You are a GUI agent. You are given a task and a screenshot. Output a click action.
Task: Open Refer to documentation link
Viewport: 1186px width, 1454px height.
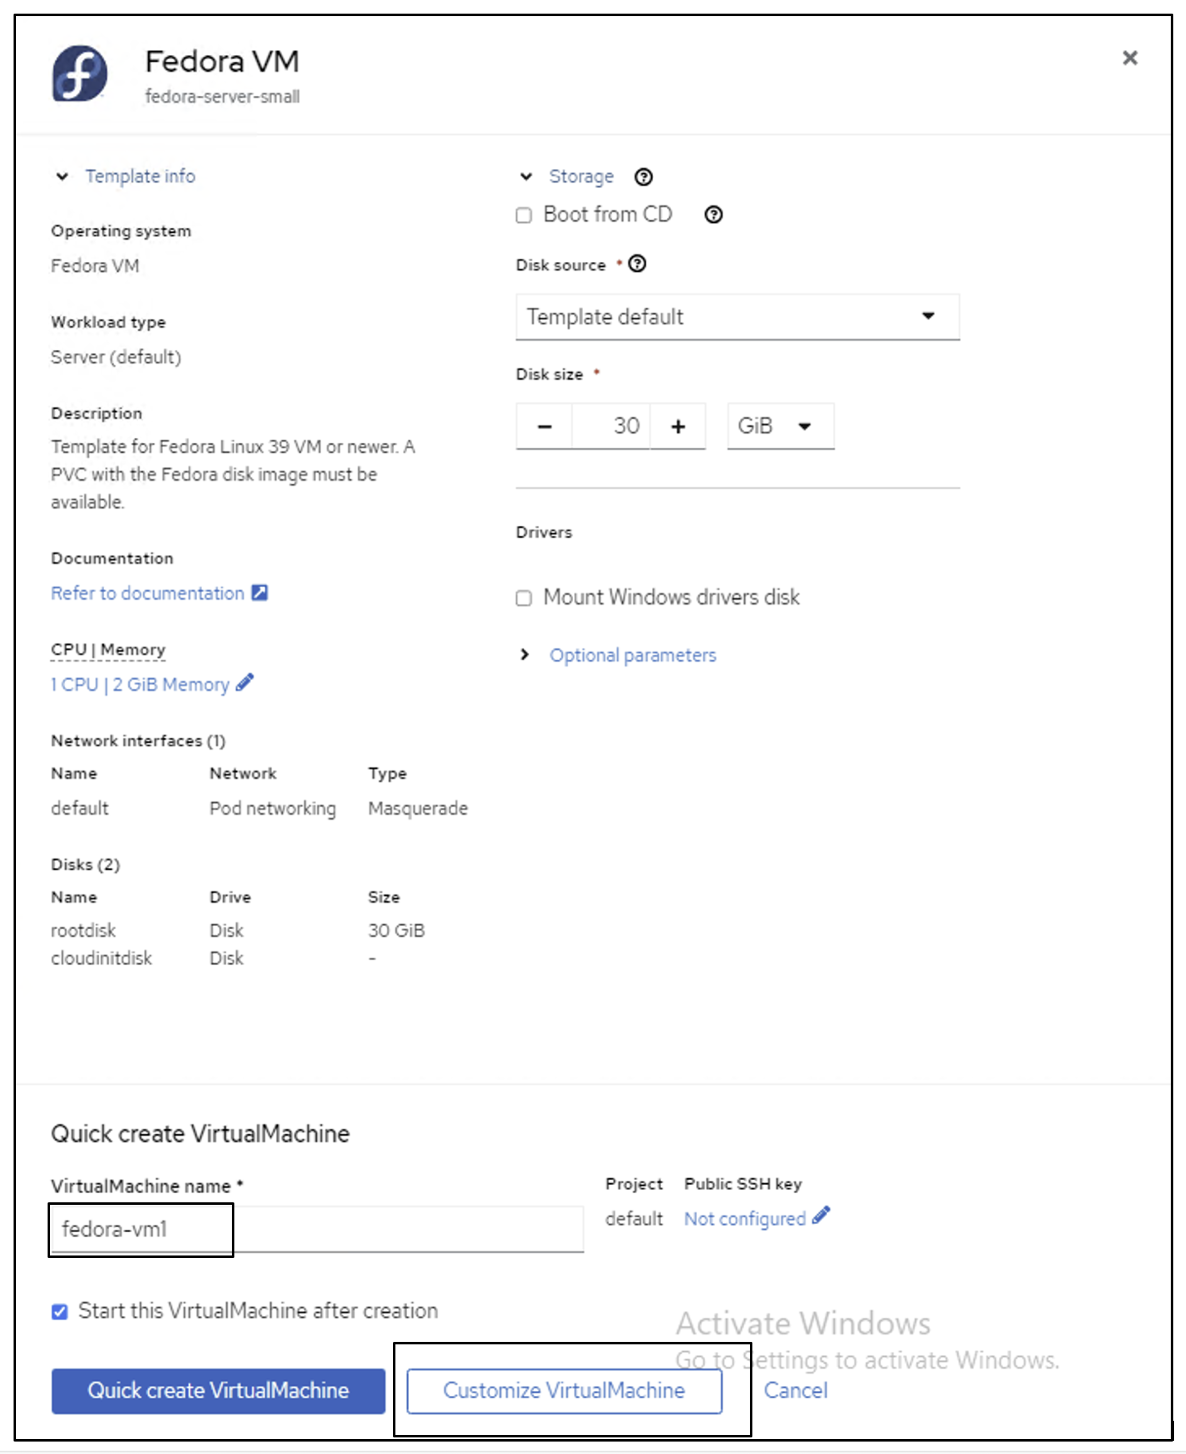pos(145,592)
